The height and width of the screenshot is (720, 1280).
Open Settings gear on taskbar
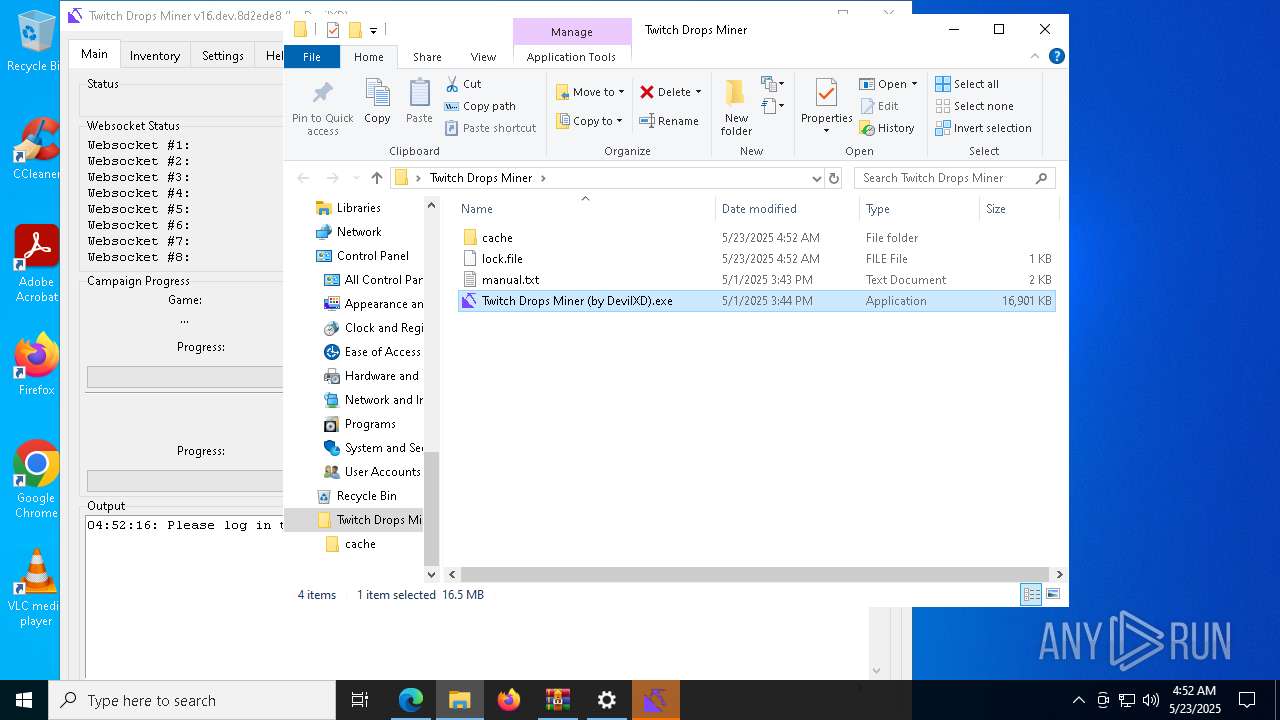coord(607,700)
